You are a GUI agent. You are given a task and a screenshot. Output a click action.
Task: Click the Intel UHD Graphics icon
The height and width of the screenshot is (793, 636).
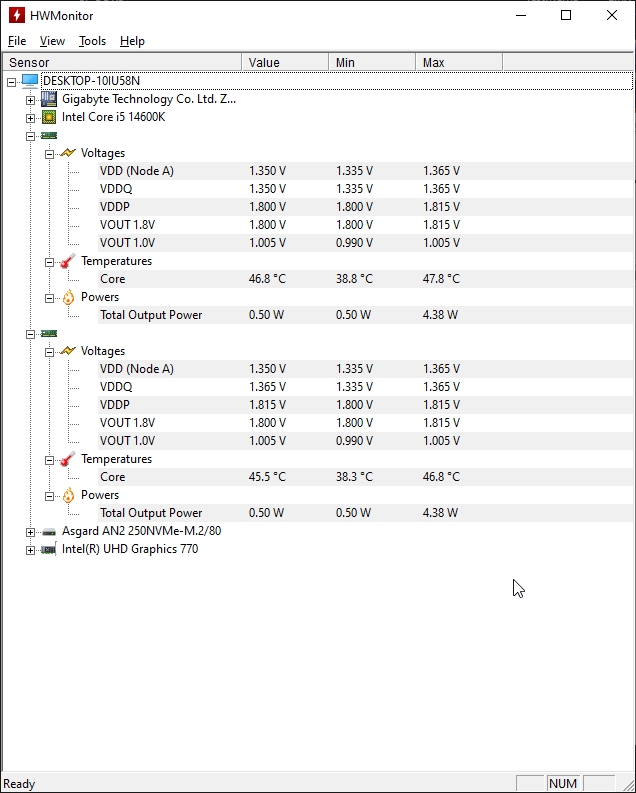pyautogui.click(x=49, y=549)
